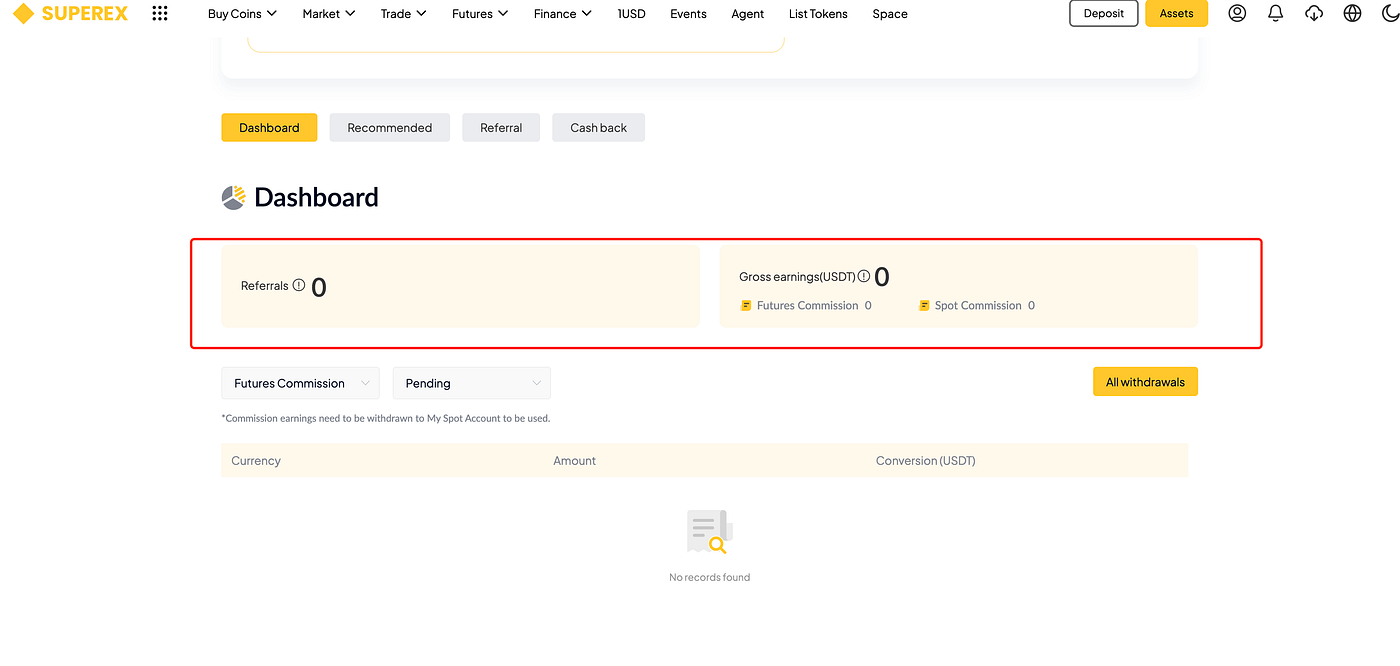1400x666 pixels.
Task: Select the Referral tab
Action: click(x=501, y=127)
